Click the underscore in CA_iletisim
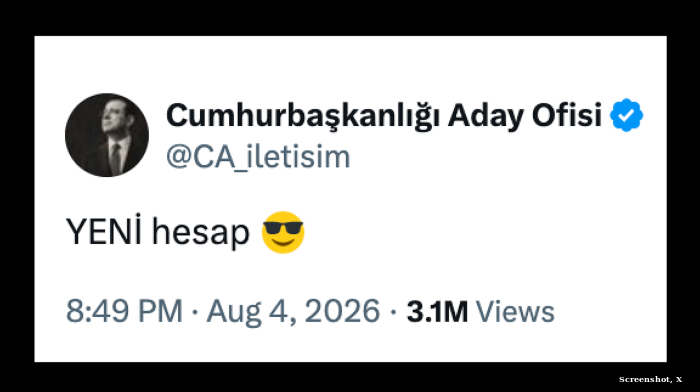 point(241,169)
